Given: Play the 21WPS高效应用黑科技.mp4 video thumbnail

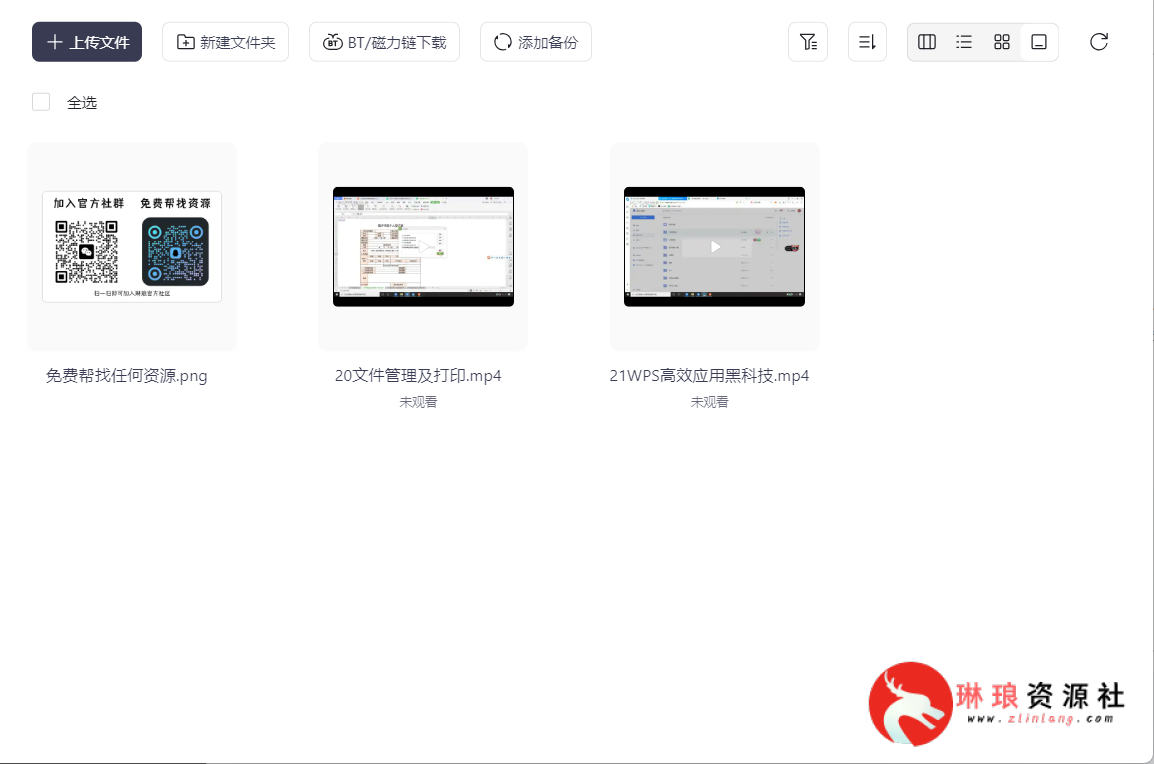Looking at the screenshot, I should pos(715,247).
